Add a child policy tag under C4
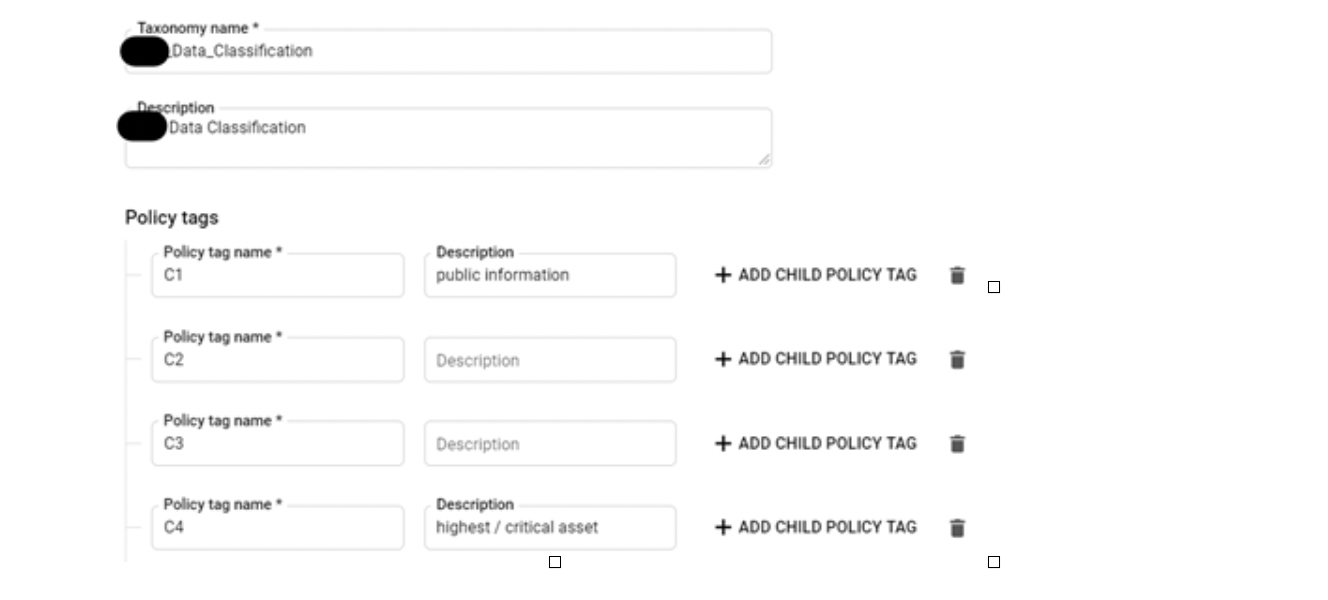This screenshot has width=1328, height=600. pyautogui.click(x=816, y=527)
